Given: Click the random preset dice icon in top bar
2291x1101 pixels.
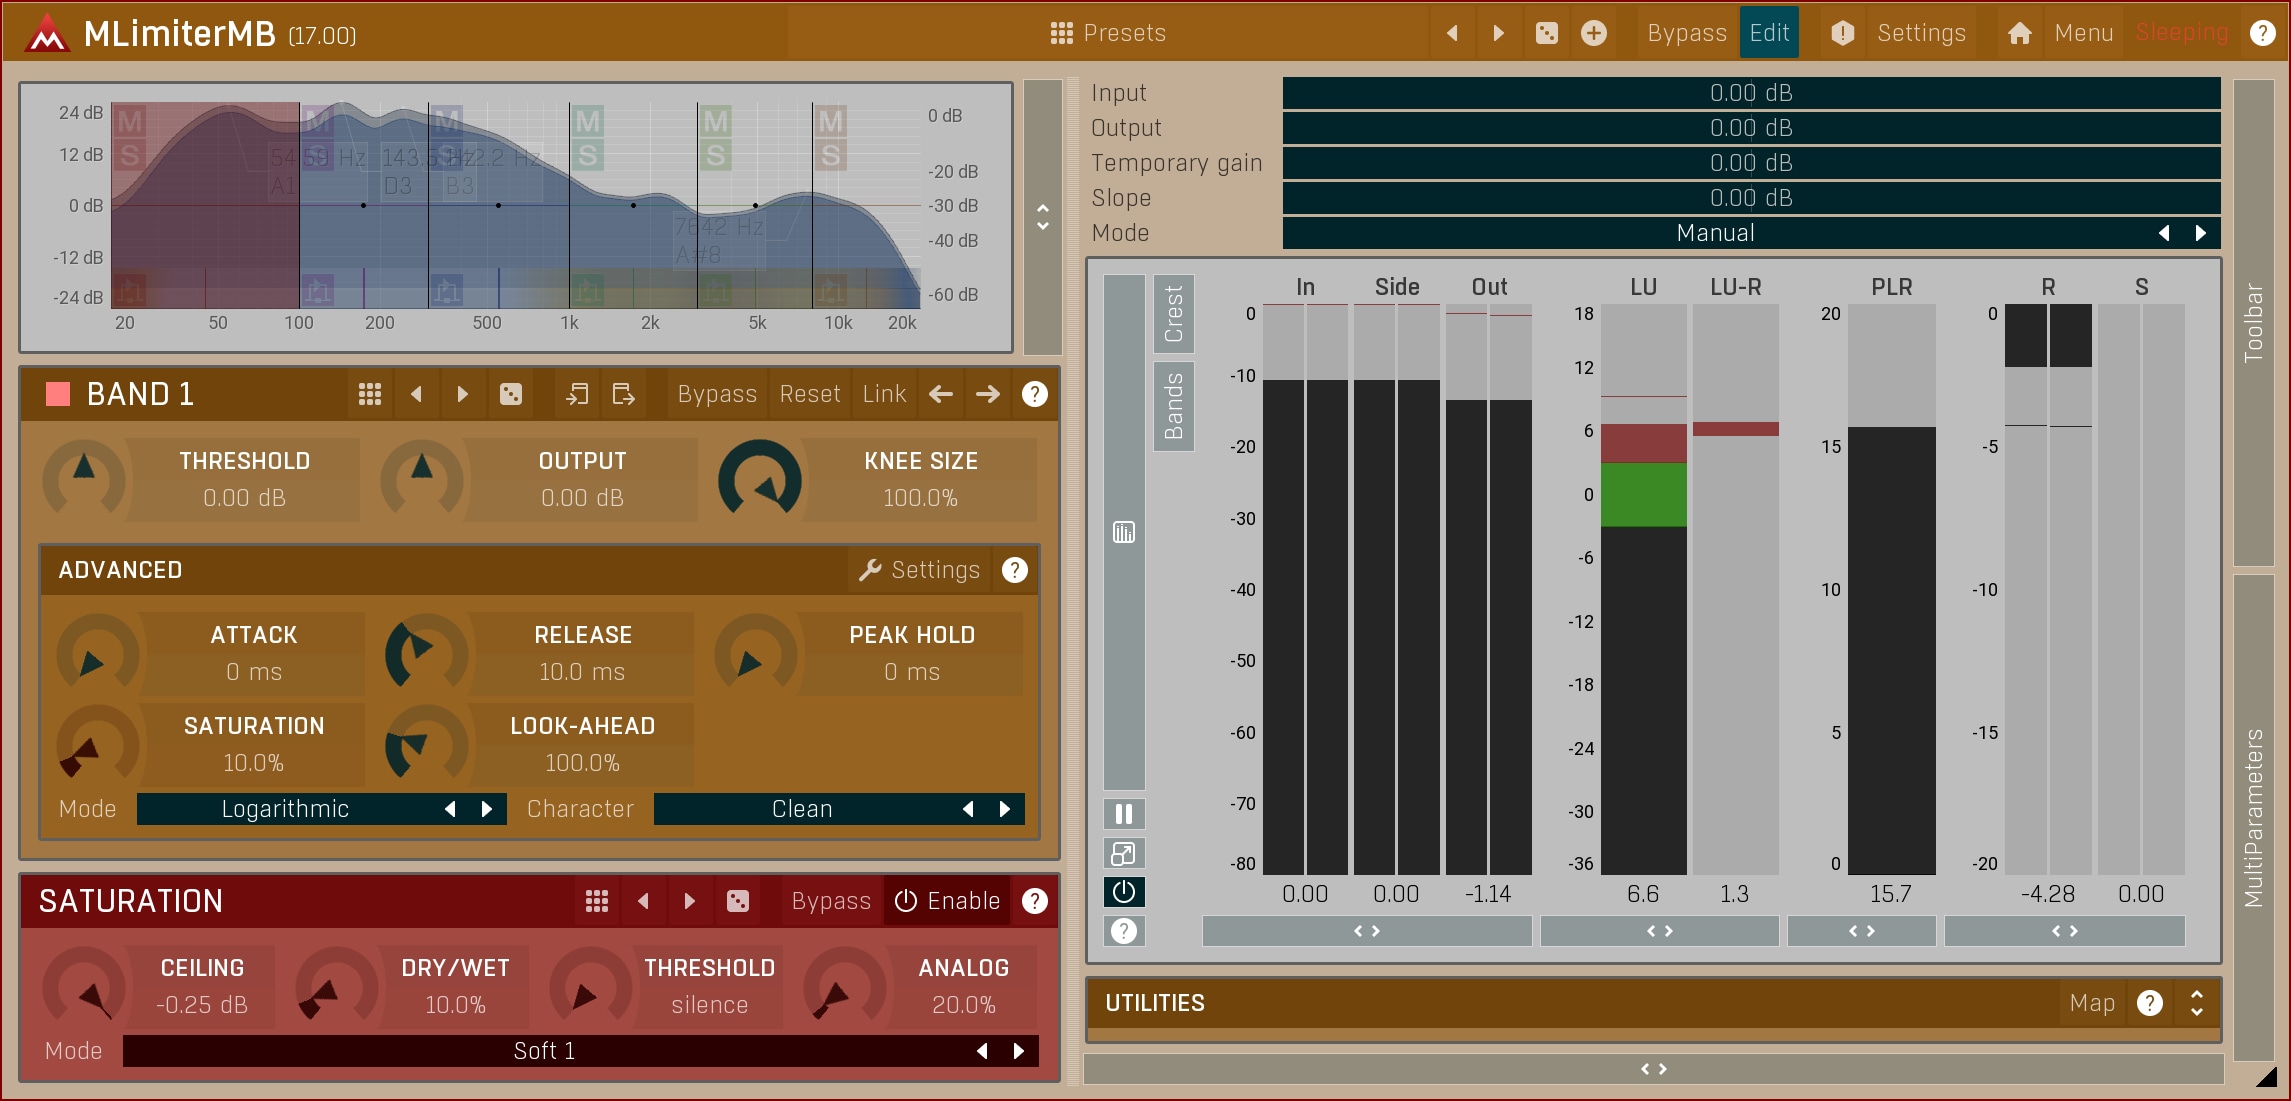Looking at the screenshot, I should (1546, 33).
